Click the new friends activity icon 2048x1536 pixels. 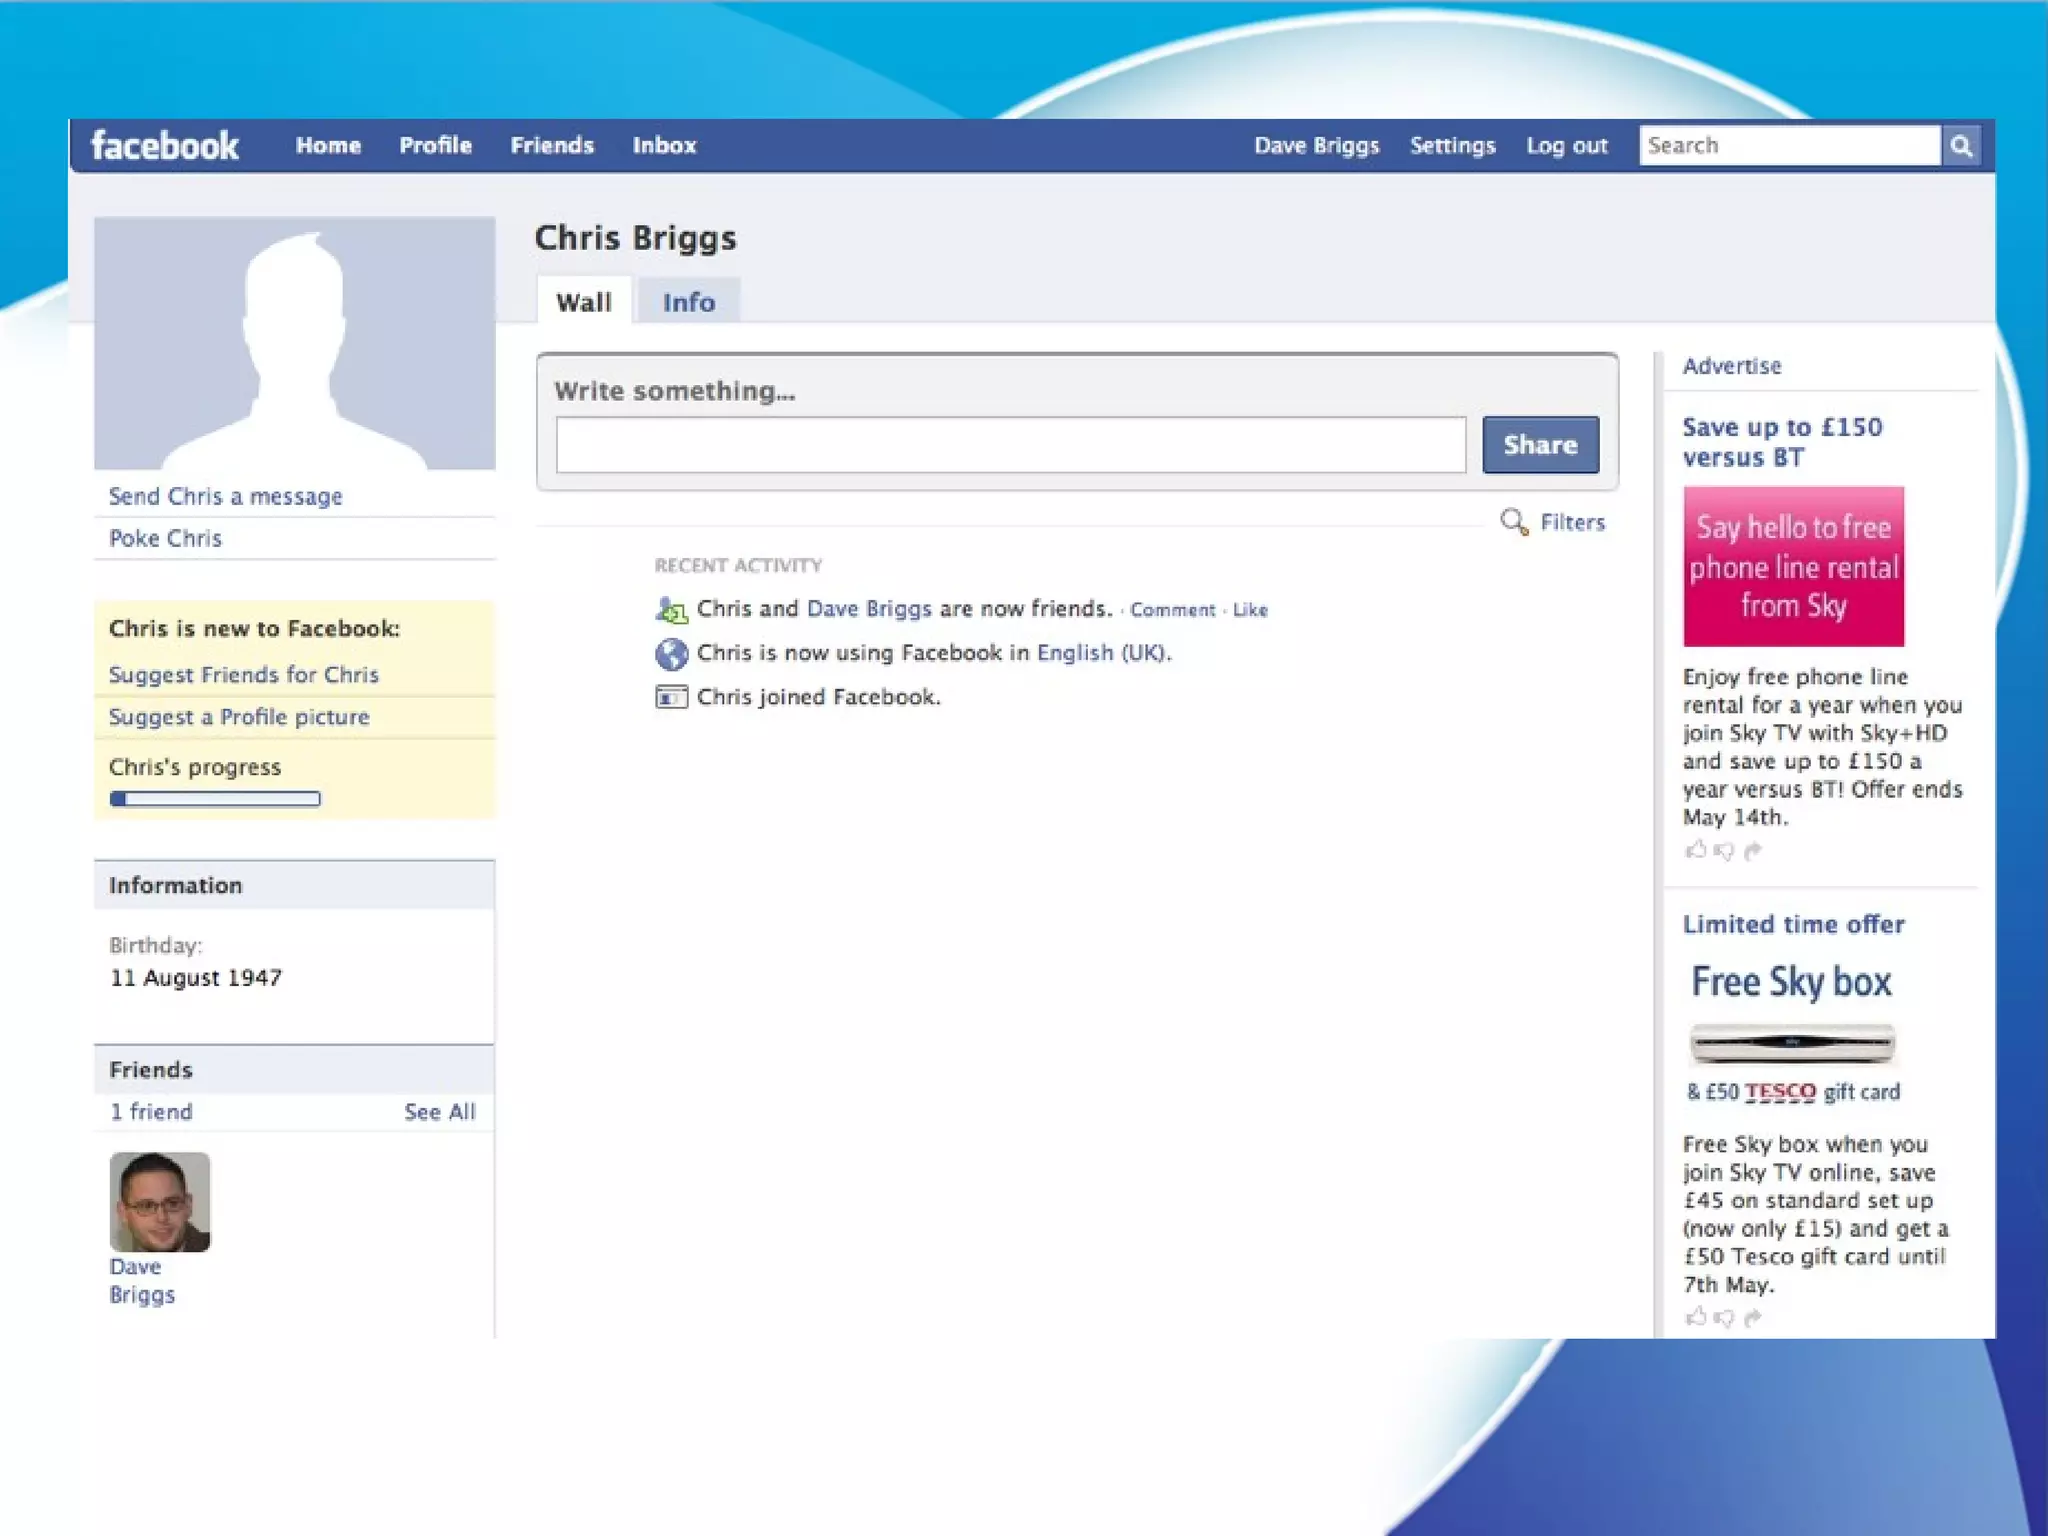tap(671, 609)
